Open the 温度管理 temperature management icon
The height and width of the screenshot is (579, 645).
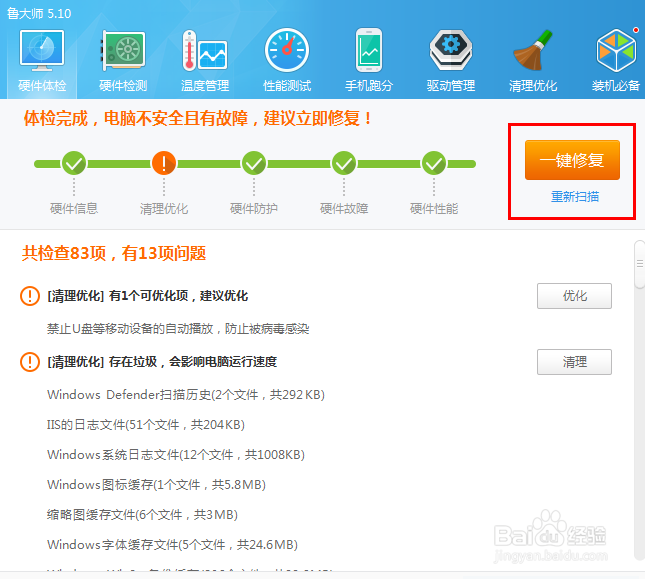coord(205,50)
